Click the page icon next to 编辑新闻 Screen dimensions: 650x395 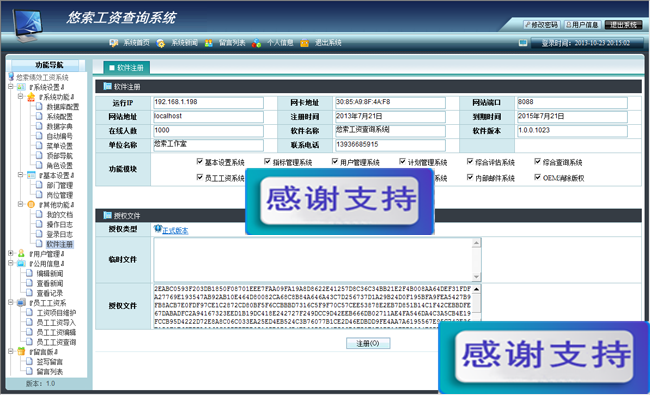tap(29, 273)
